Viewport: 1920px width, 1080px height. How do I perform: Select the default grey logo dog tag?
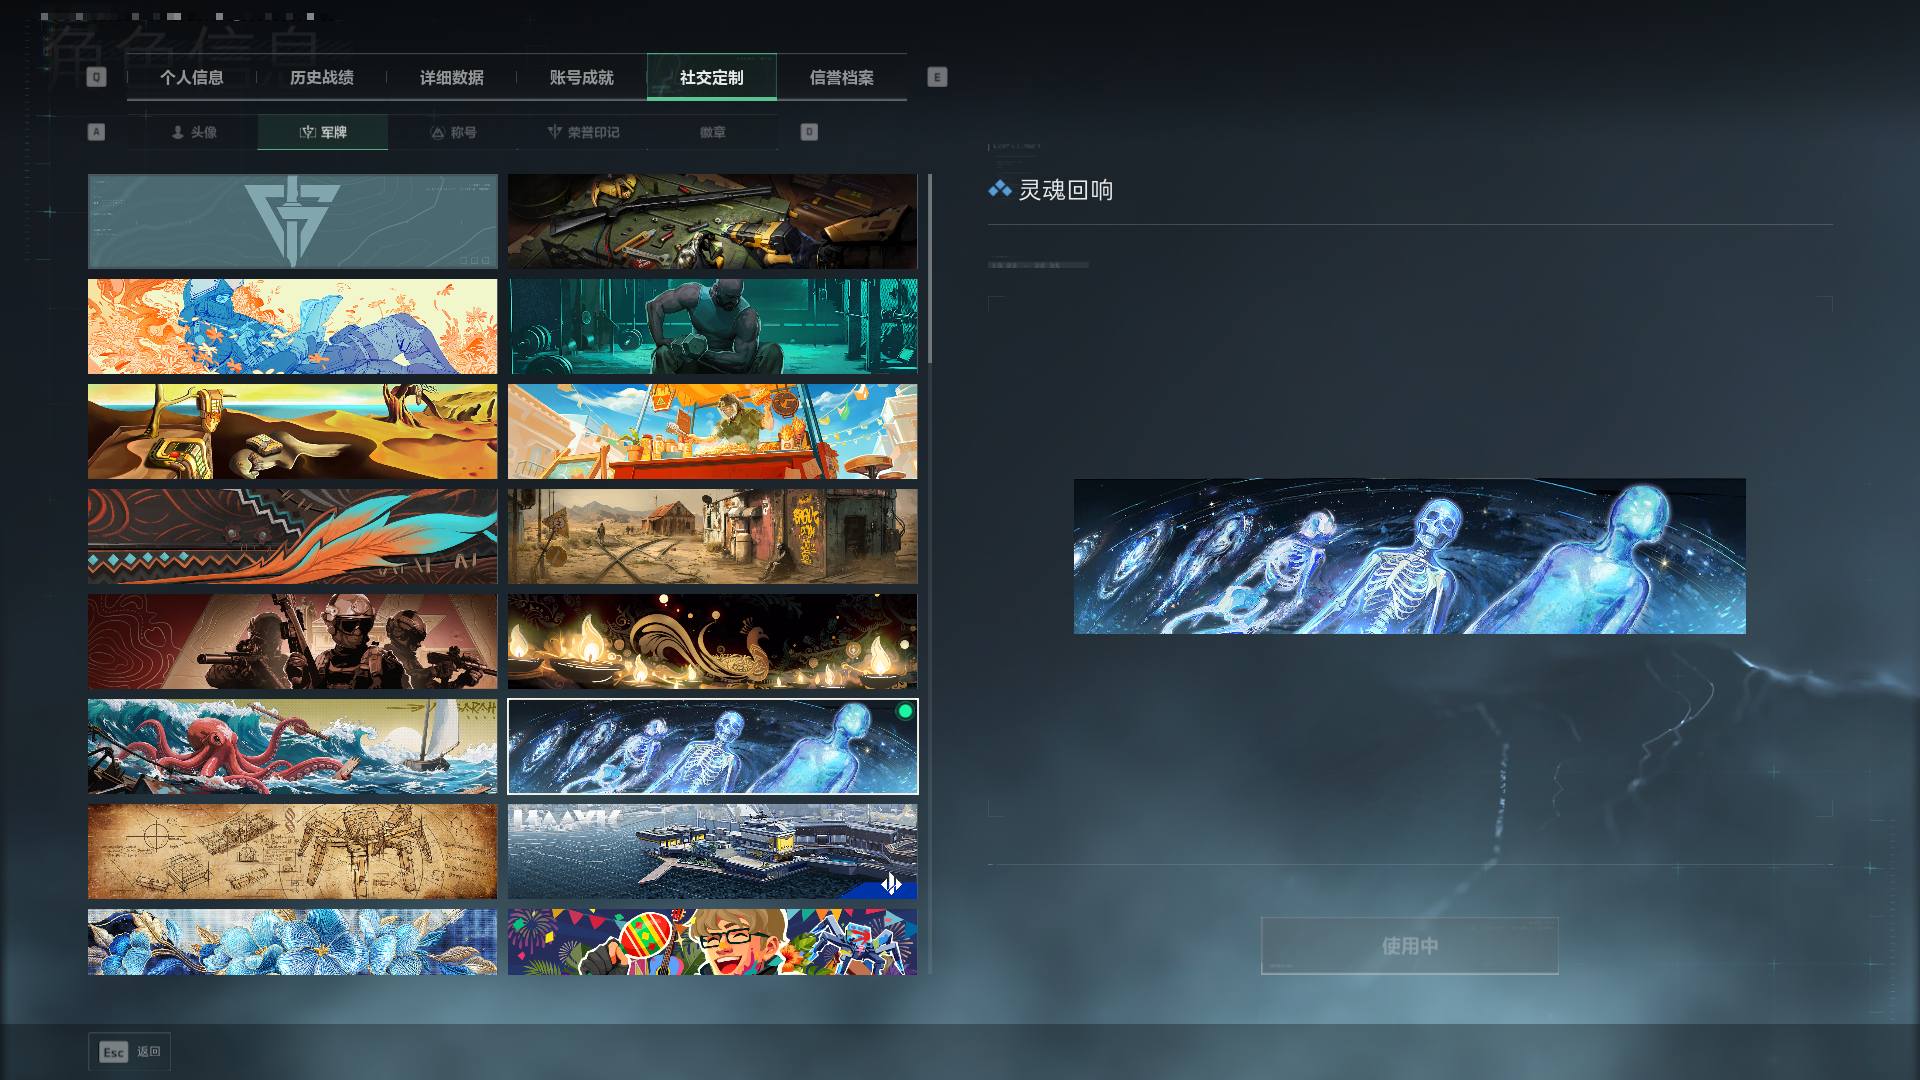(x=292, y=221)
